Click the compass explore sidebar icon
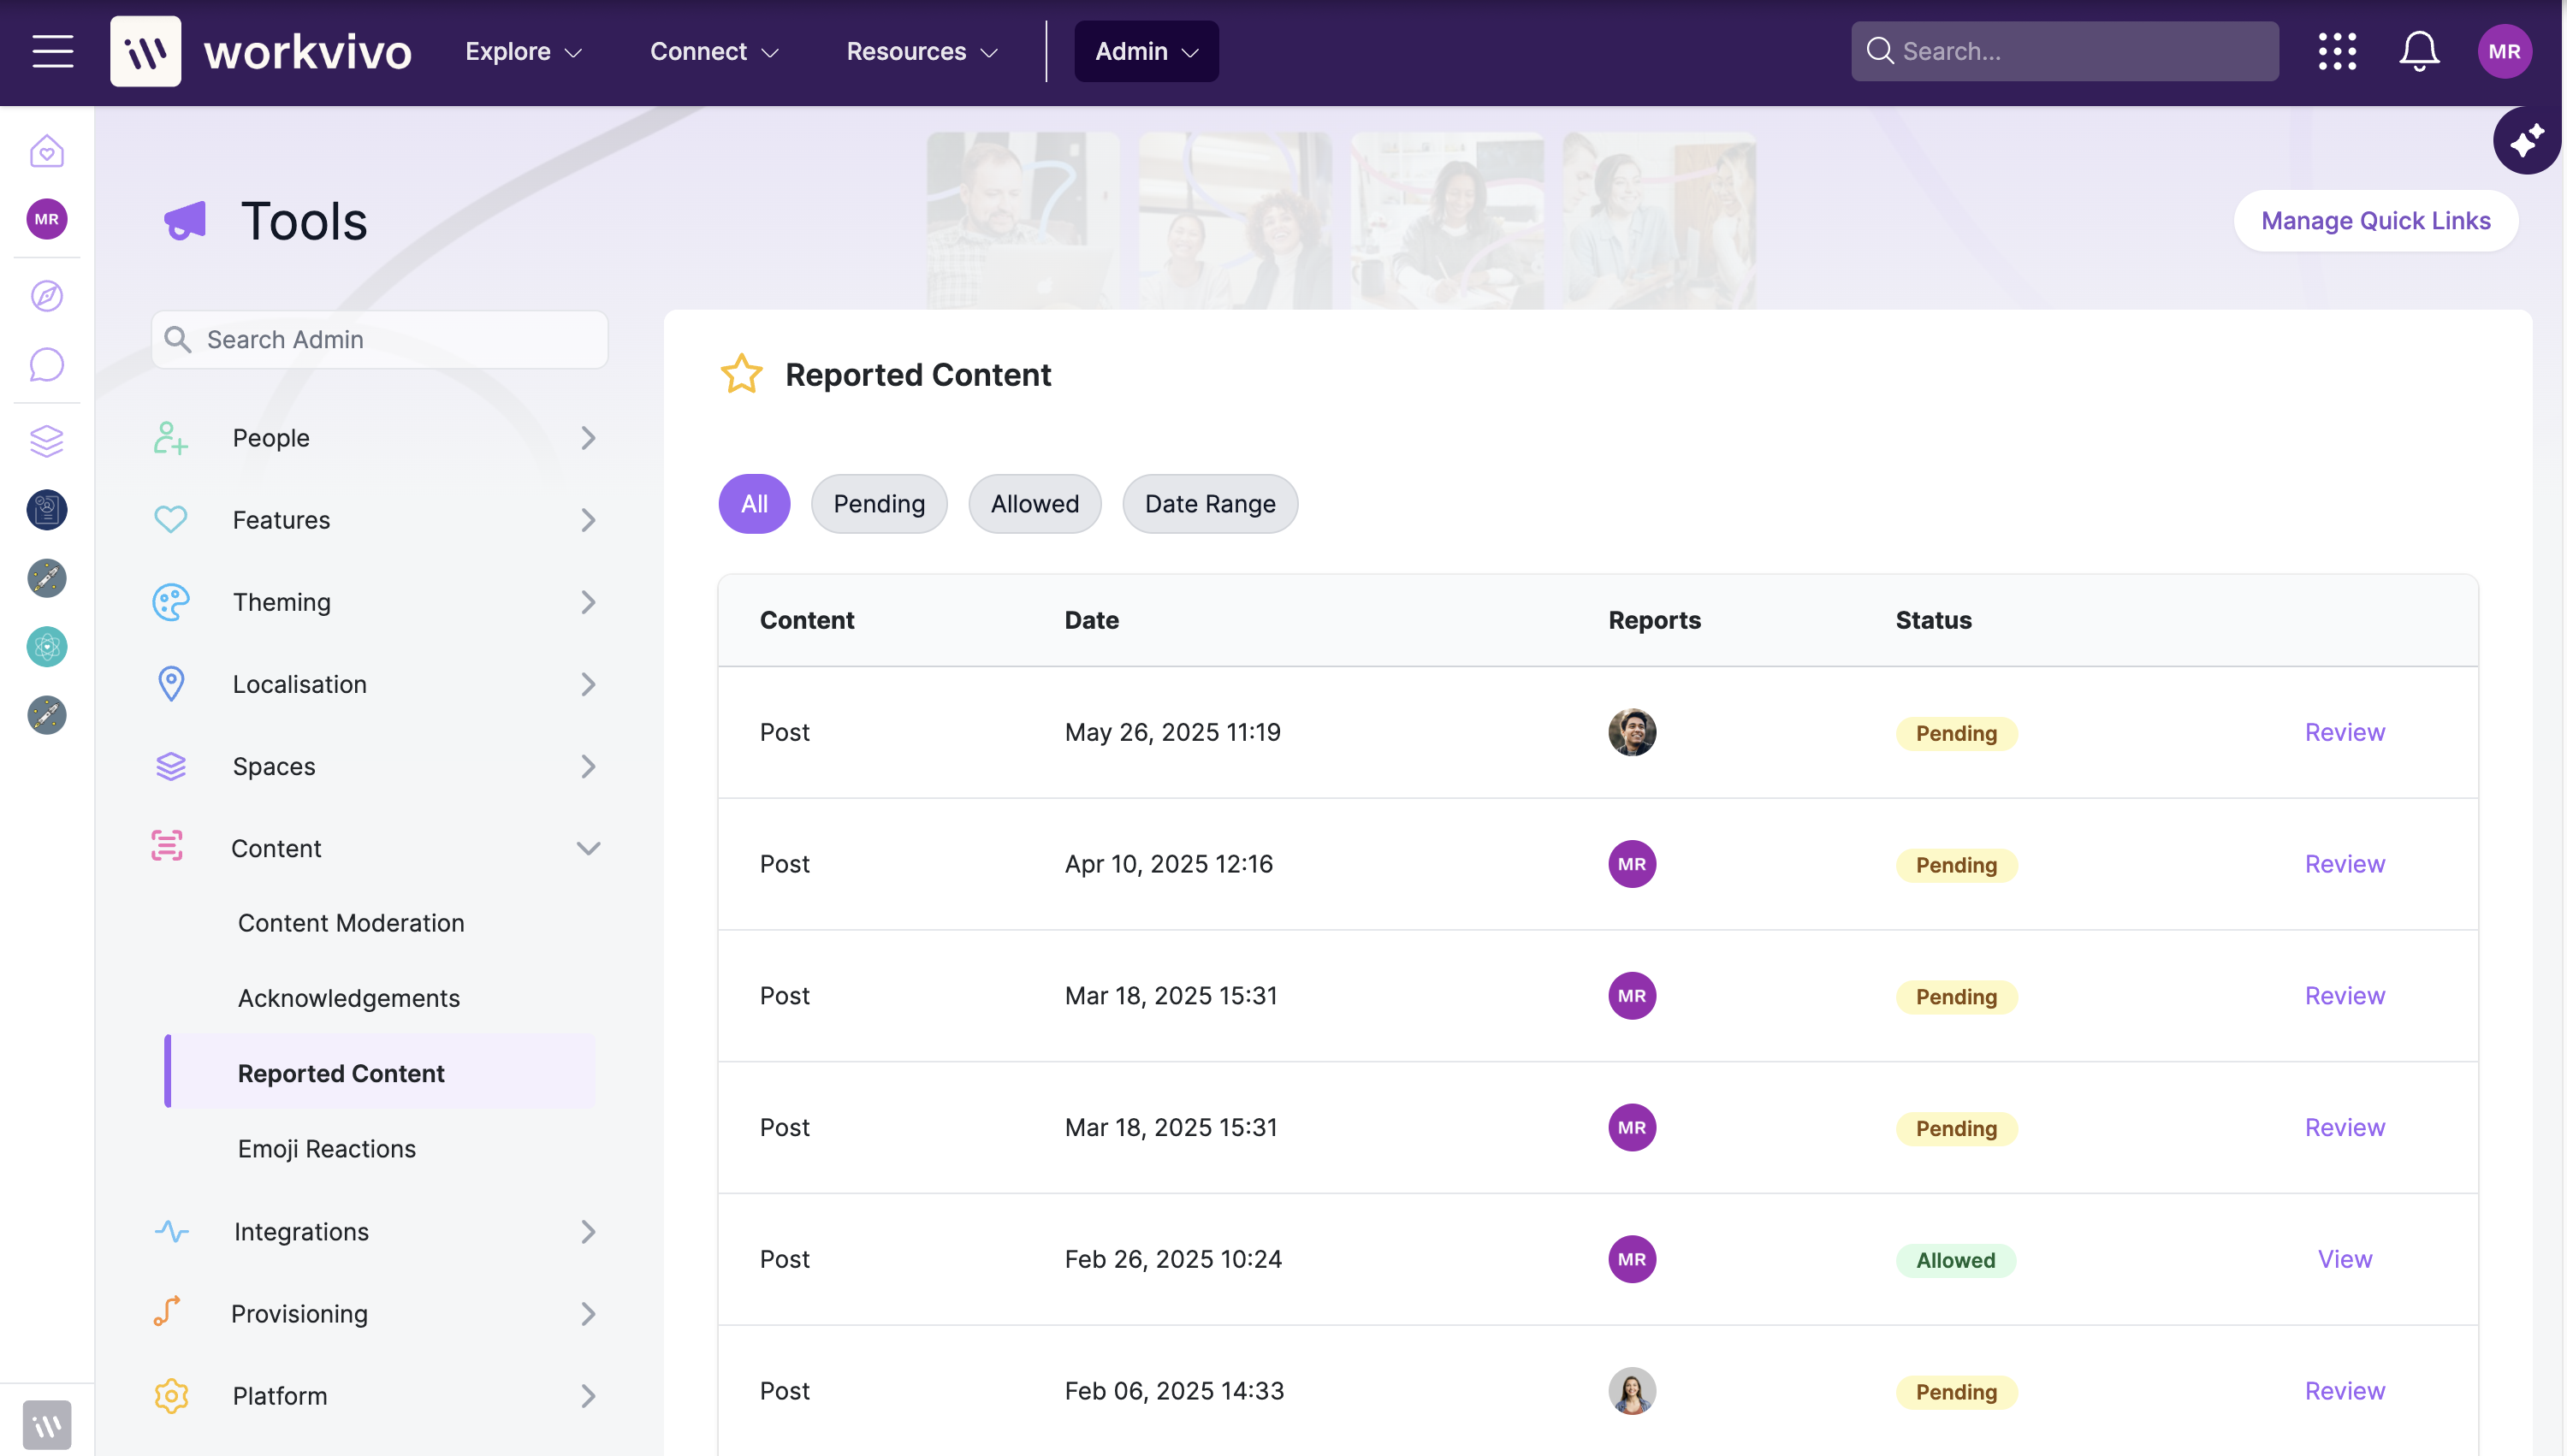2567x1456 pixels. [x=46, y=296]
